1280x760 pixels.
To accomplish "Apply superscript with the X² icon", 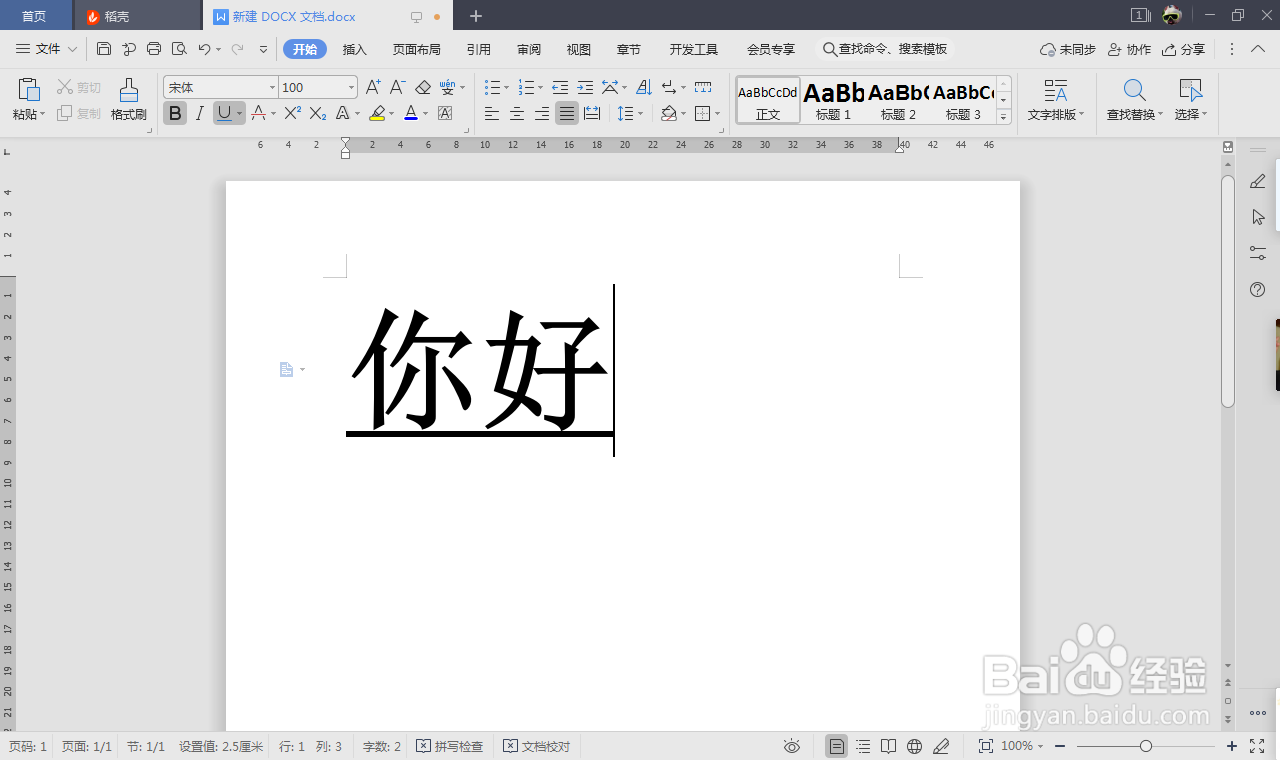I will 292,114.
